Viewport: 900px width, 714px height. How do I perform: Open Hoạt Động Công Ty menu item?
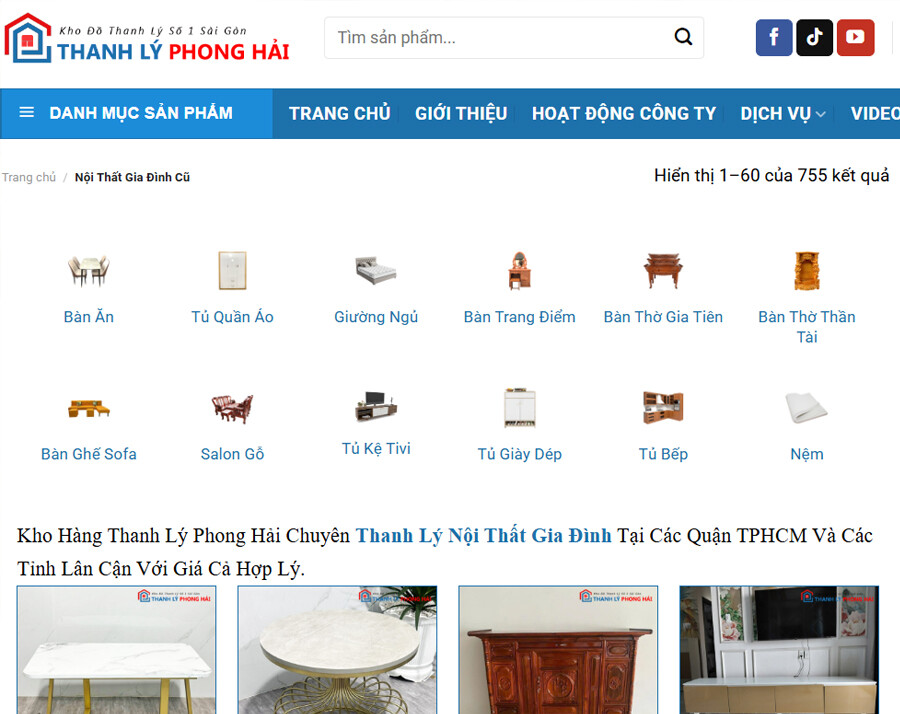click(x=623, y=114)
